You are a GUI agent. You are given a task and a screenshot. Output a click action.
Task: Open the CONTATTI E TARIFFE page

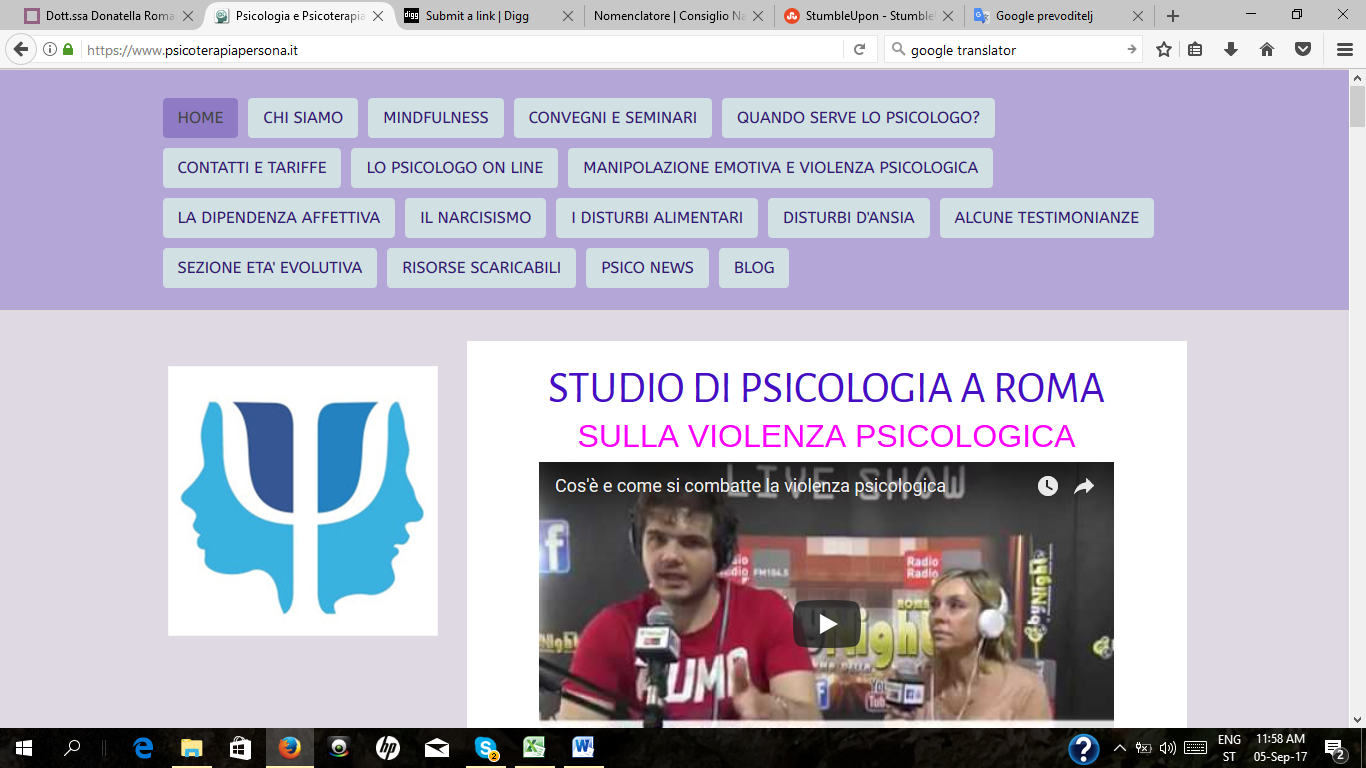252,168
